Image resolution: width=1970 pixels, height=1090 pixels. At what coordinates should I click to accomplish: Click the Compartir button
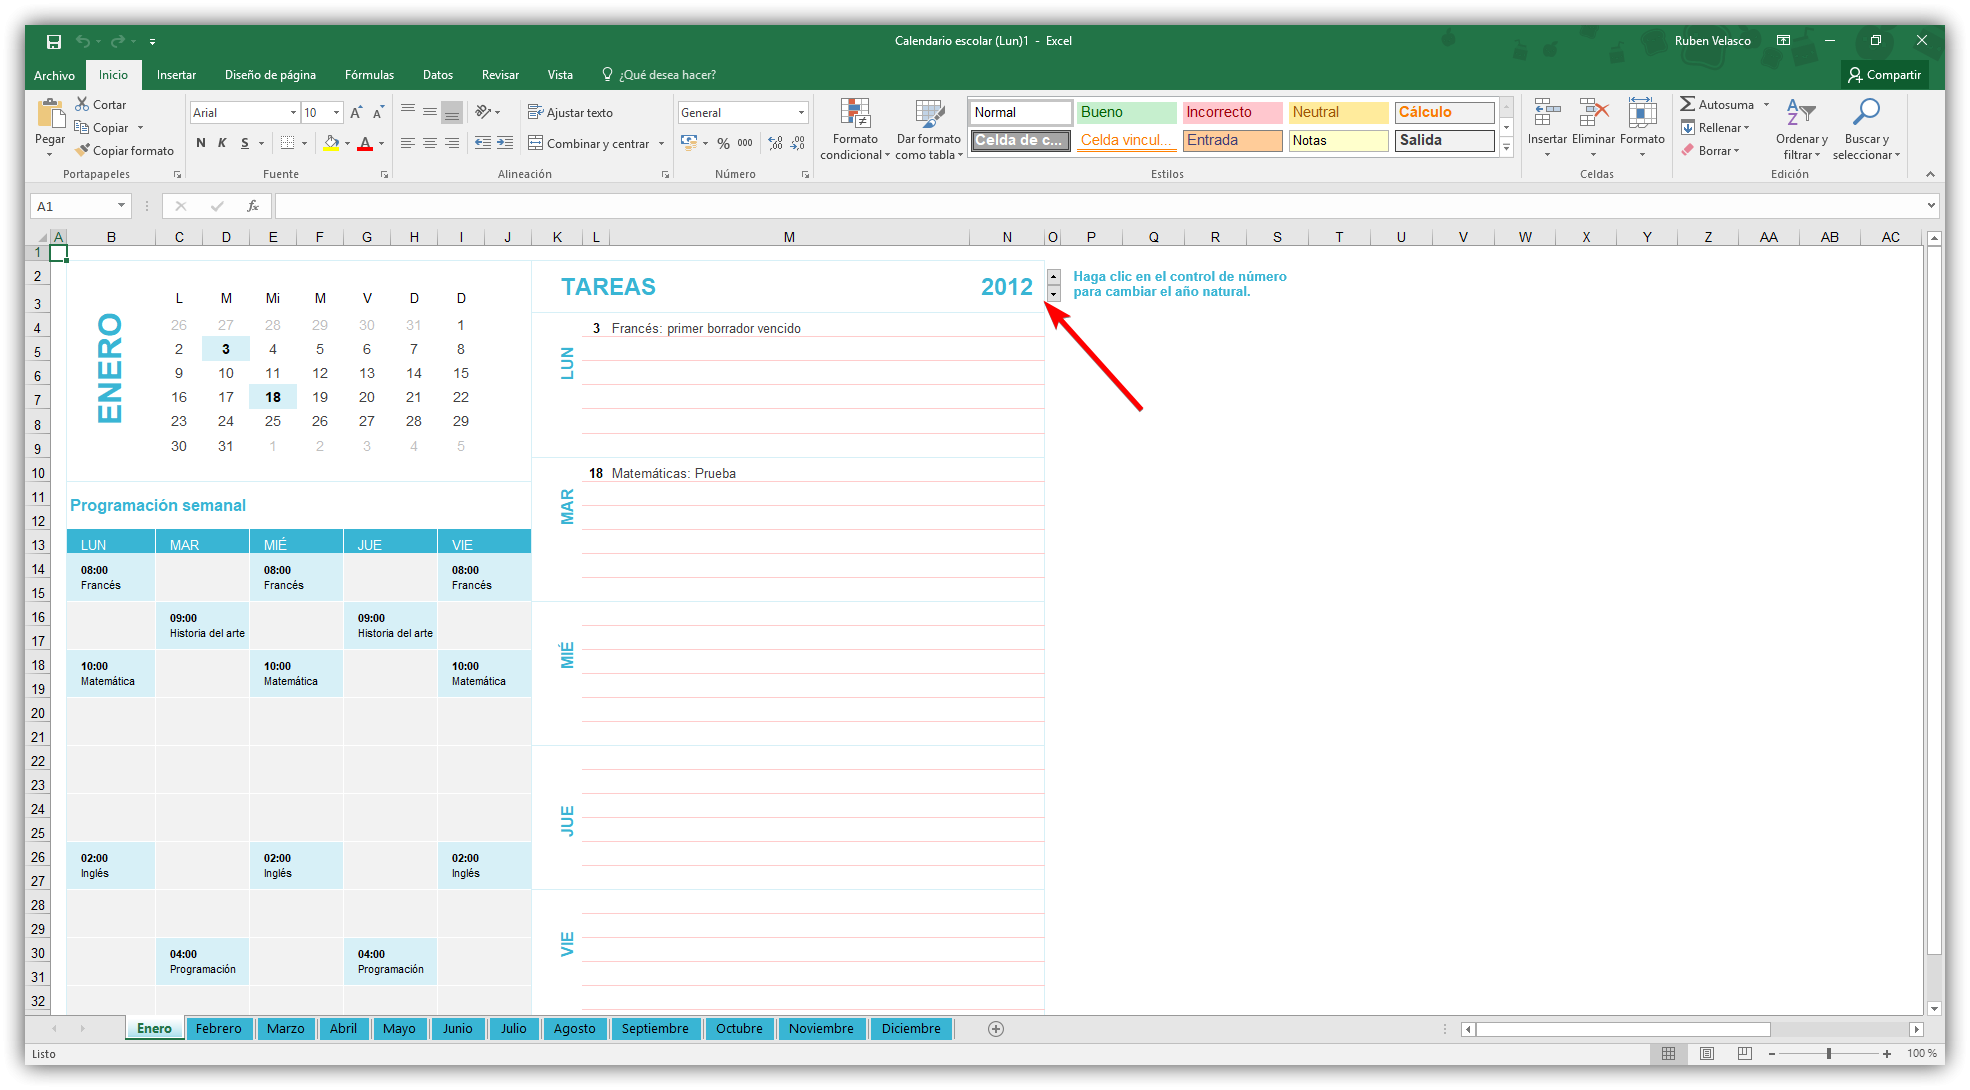point(1885,75)
